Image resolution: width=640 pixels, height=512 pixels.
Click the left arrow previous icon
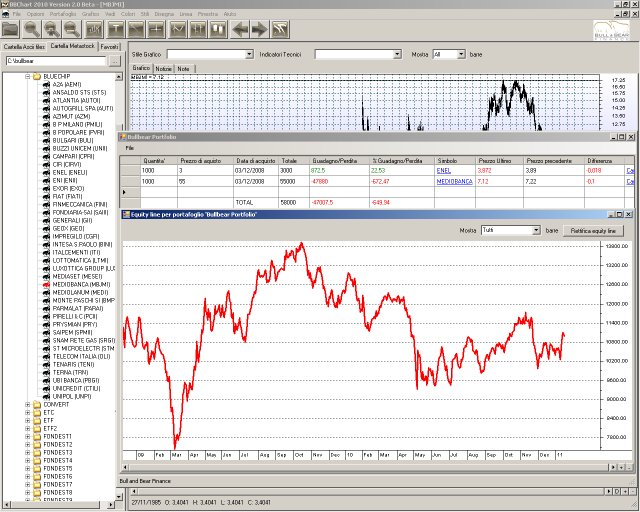click(240, 29)
